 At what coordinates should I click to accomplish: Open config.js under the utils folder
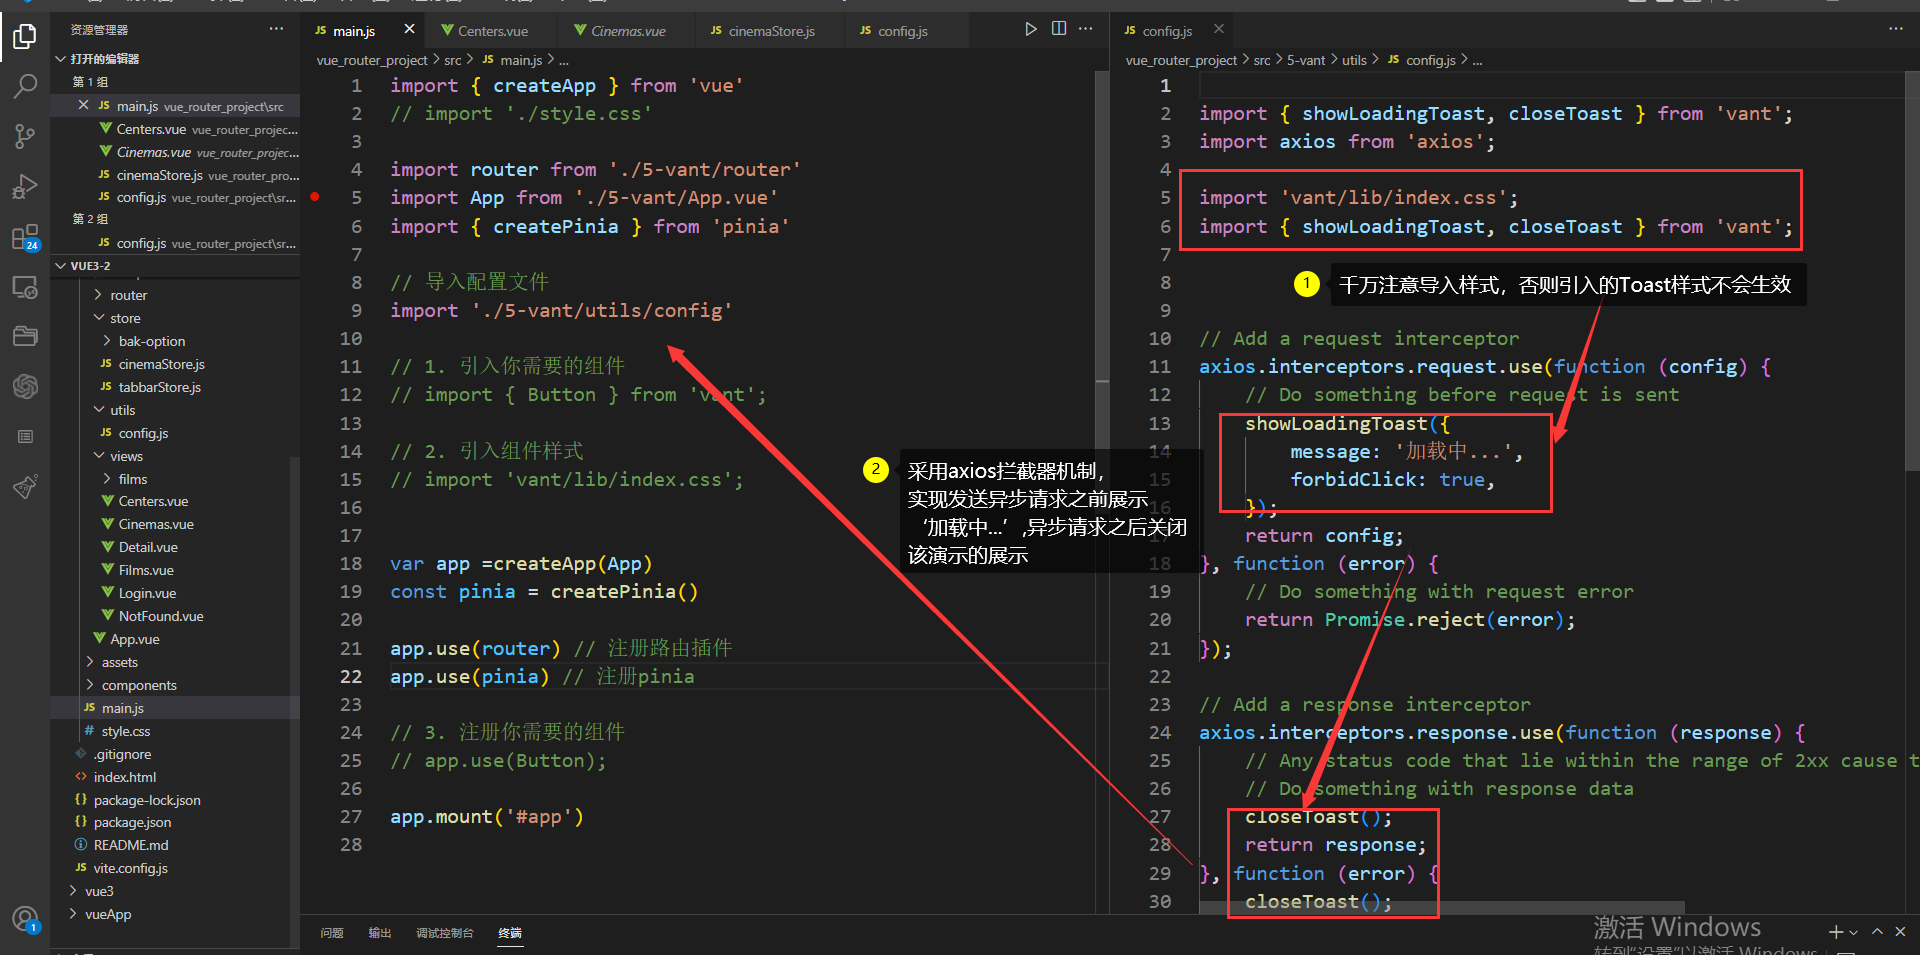pyautogui.click(x=143, y=433)
